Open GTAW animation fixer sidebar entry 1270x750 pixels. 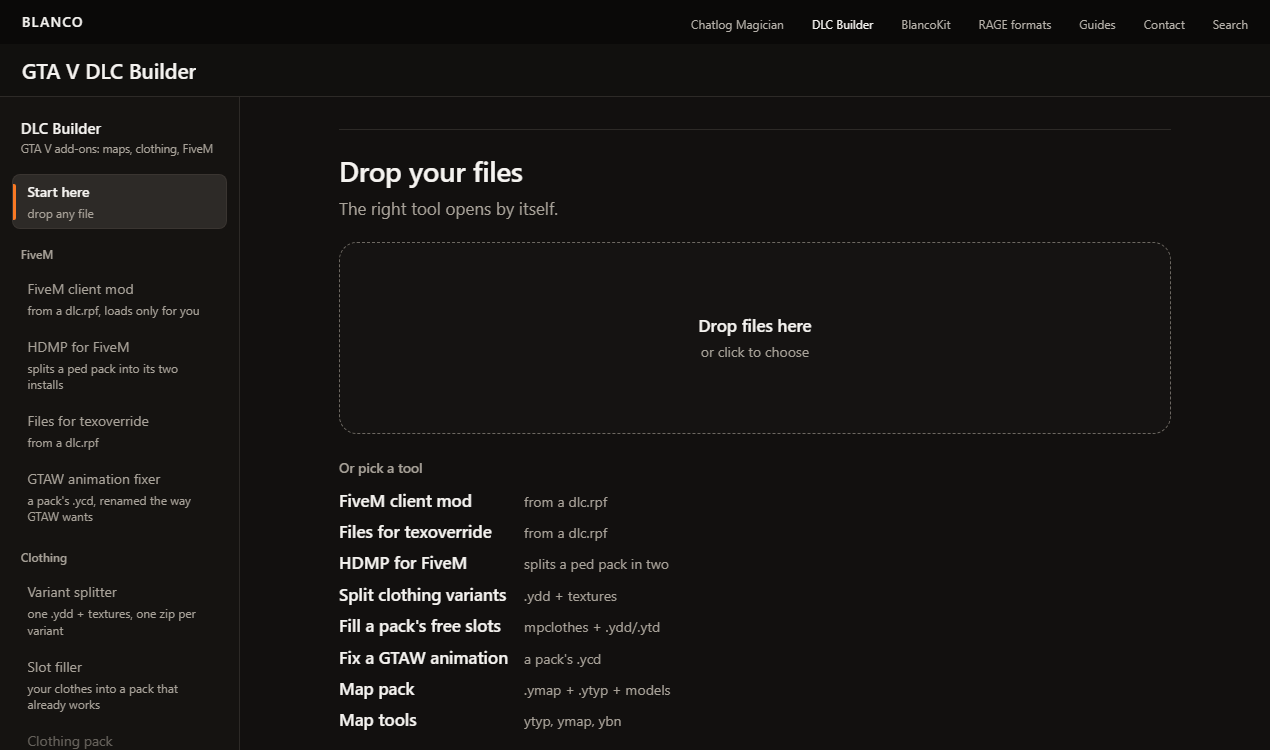click(x=120, y=497)
